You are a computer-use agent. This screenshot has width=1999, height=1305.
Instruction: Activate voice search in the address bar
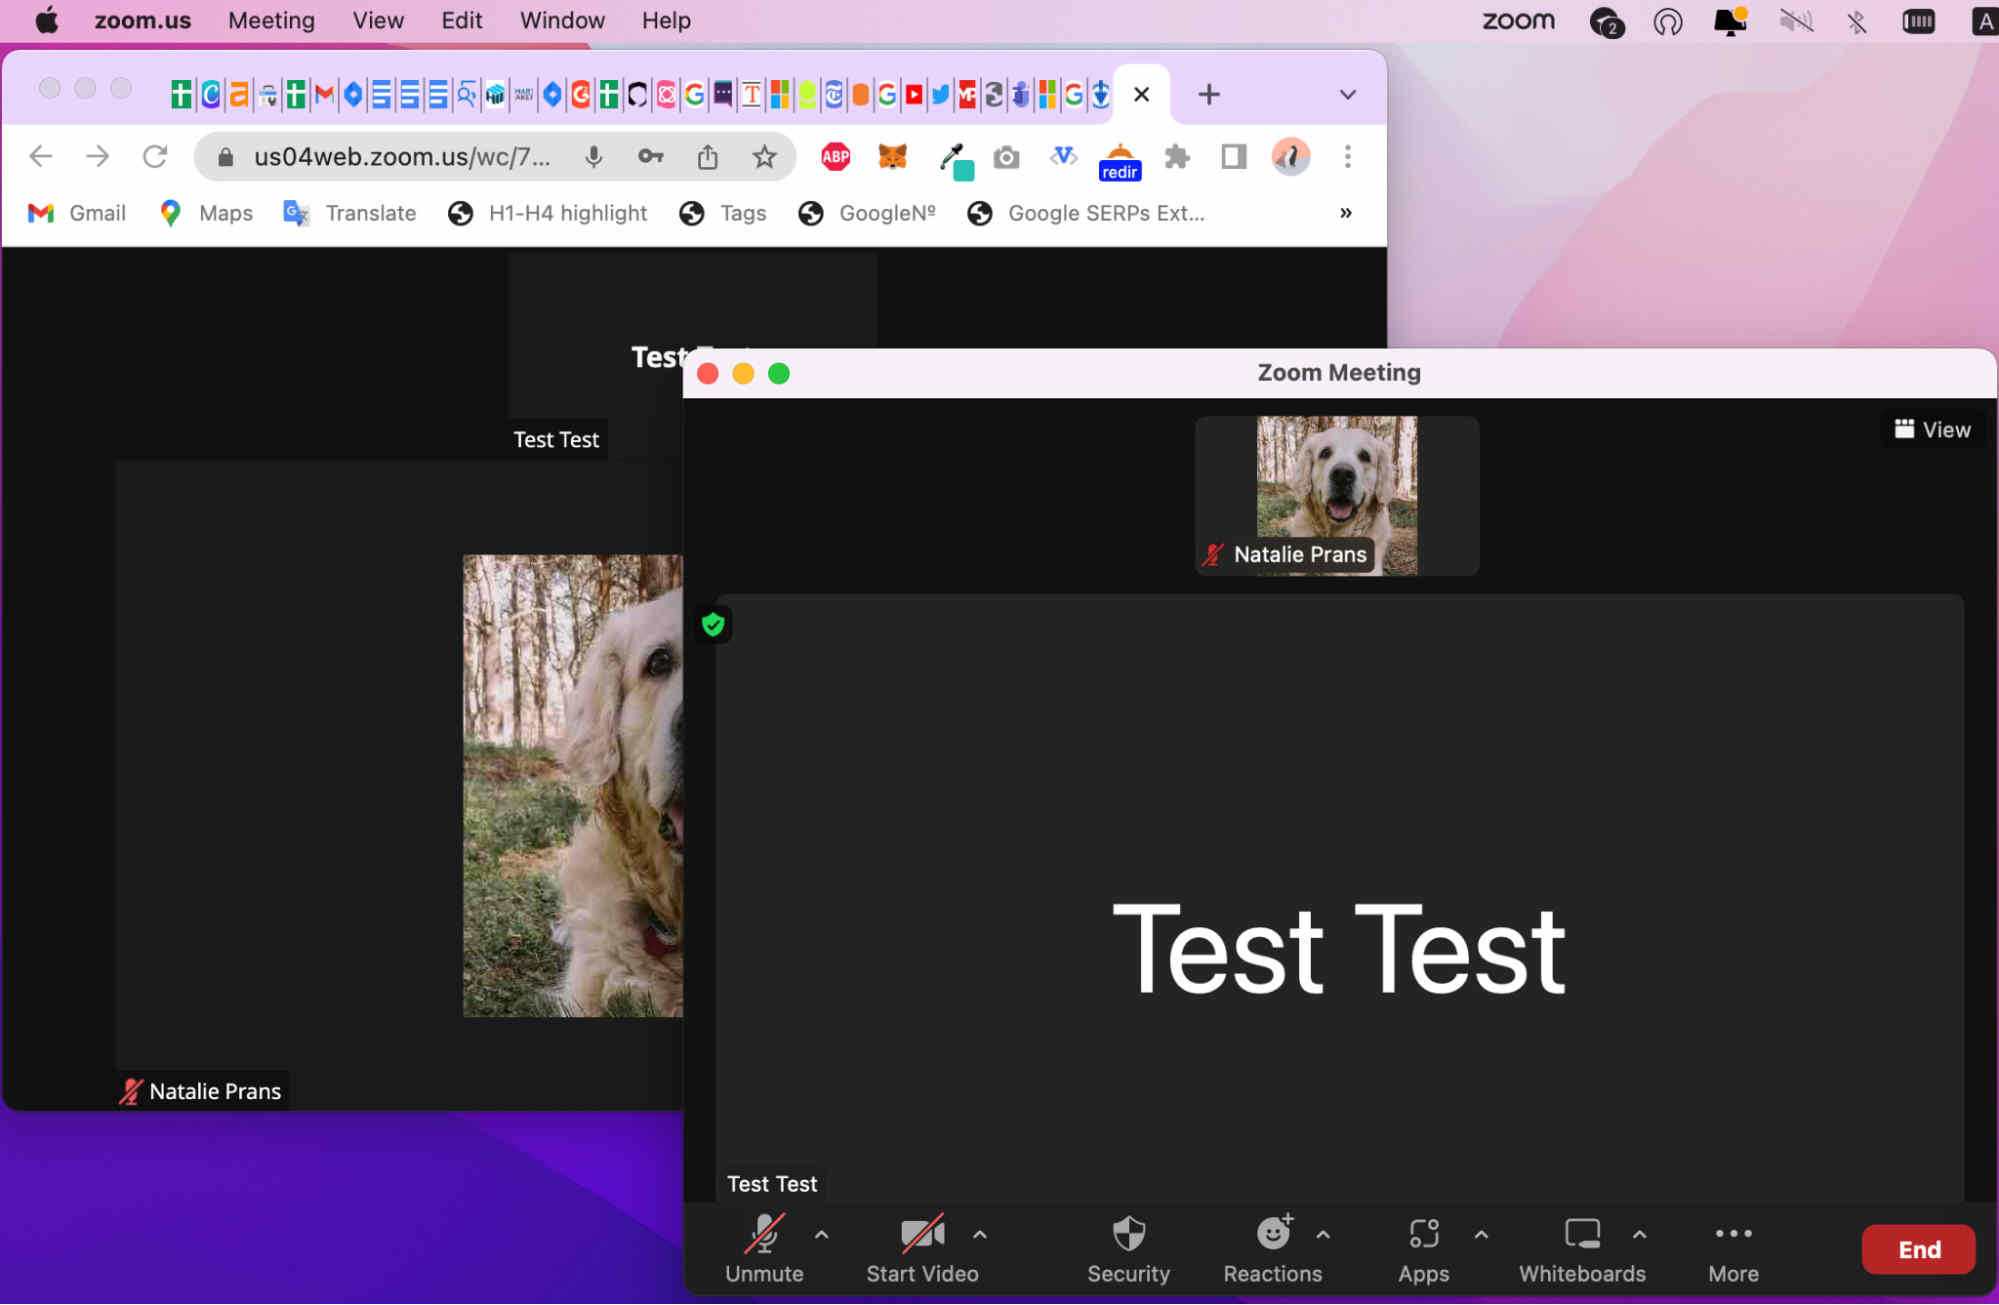[595, 157]
